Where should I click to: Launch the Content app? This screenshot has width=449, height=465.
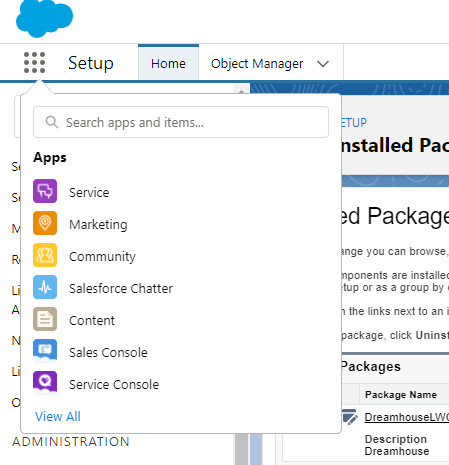pos(92,320)
